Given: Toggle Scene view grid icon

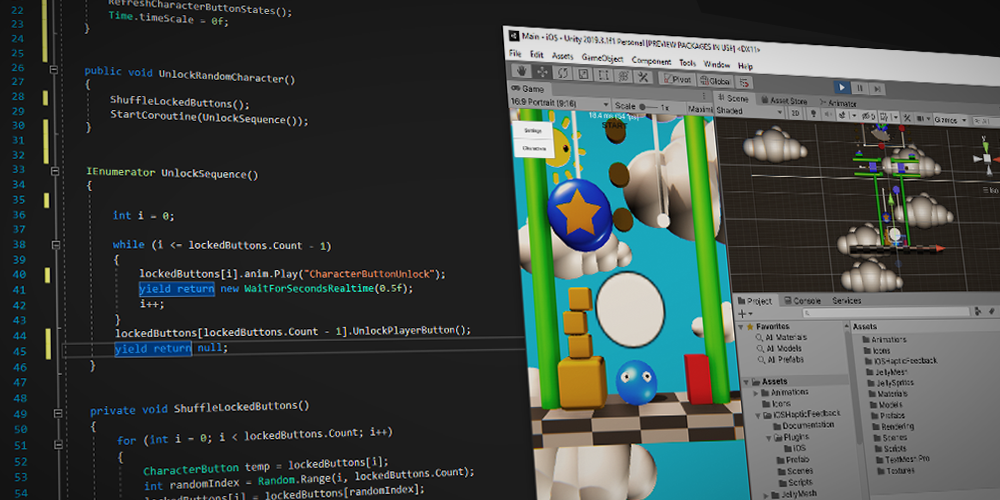Looking at the screenshot, I should (x=883, y=117).
